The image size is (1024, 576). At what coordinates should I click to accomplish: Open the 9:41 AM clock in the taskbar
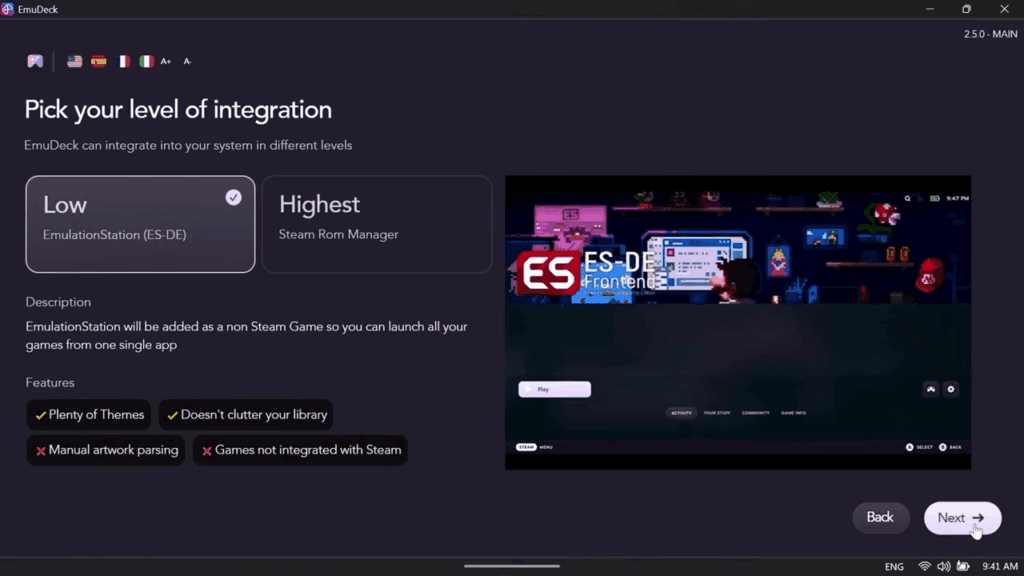click(1000, 567)
